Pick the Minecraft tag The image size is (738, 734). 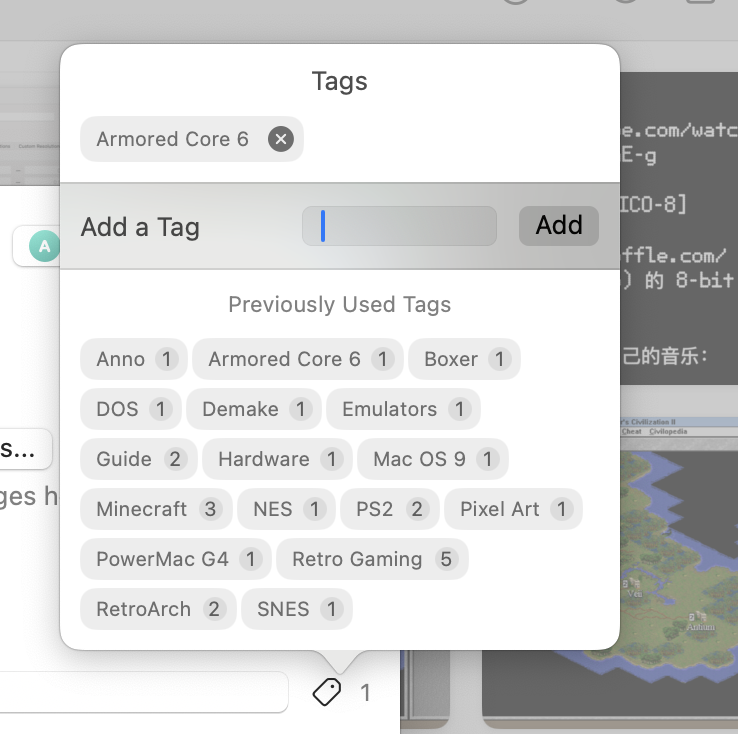(x=156, y=509)
